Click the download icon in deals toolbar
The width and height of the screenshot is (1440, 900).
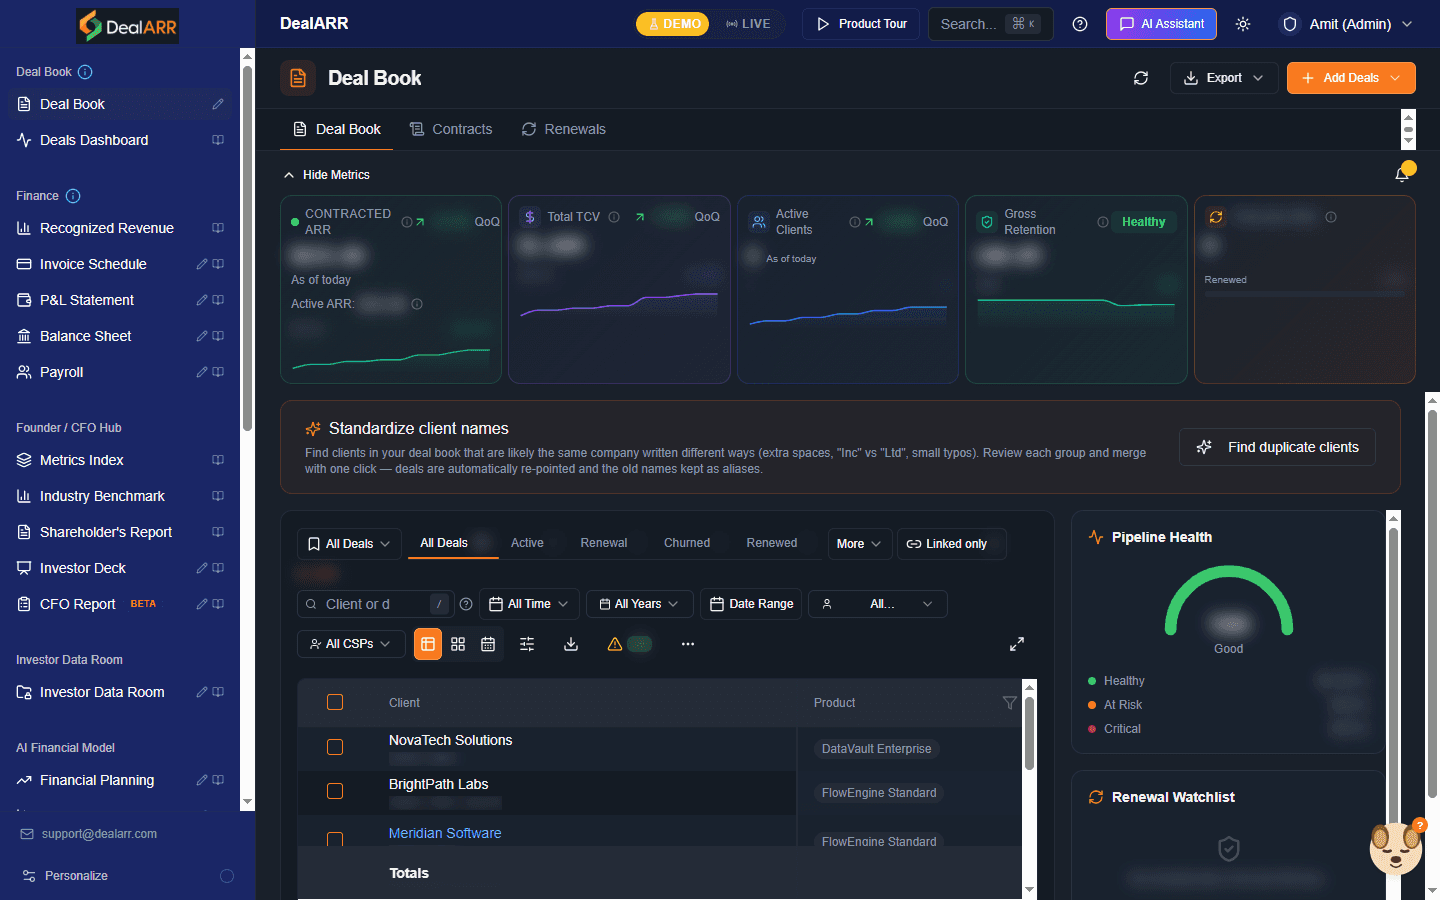tap(571, 644)
